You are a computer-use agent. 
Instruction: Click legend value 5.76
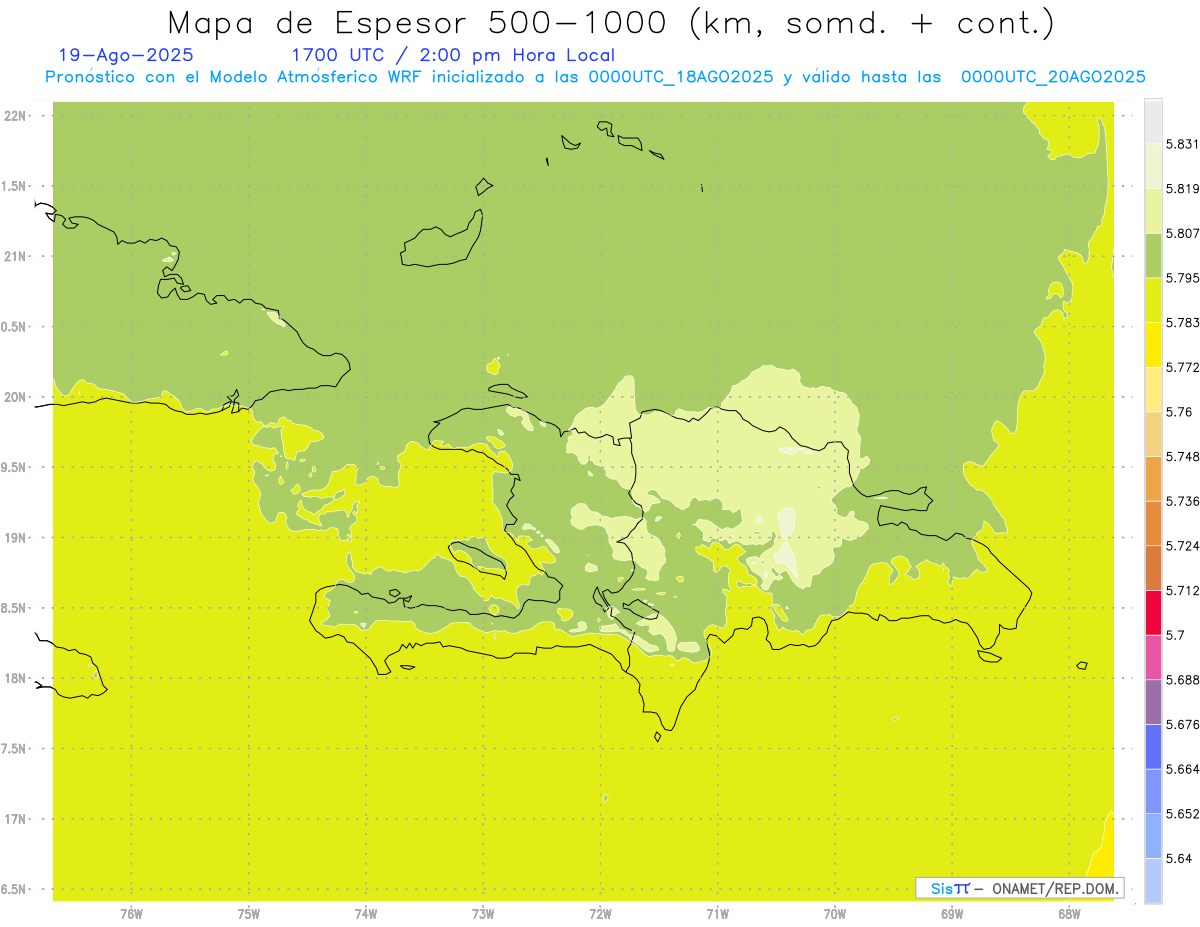[x=1179, y=412]
